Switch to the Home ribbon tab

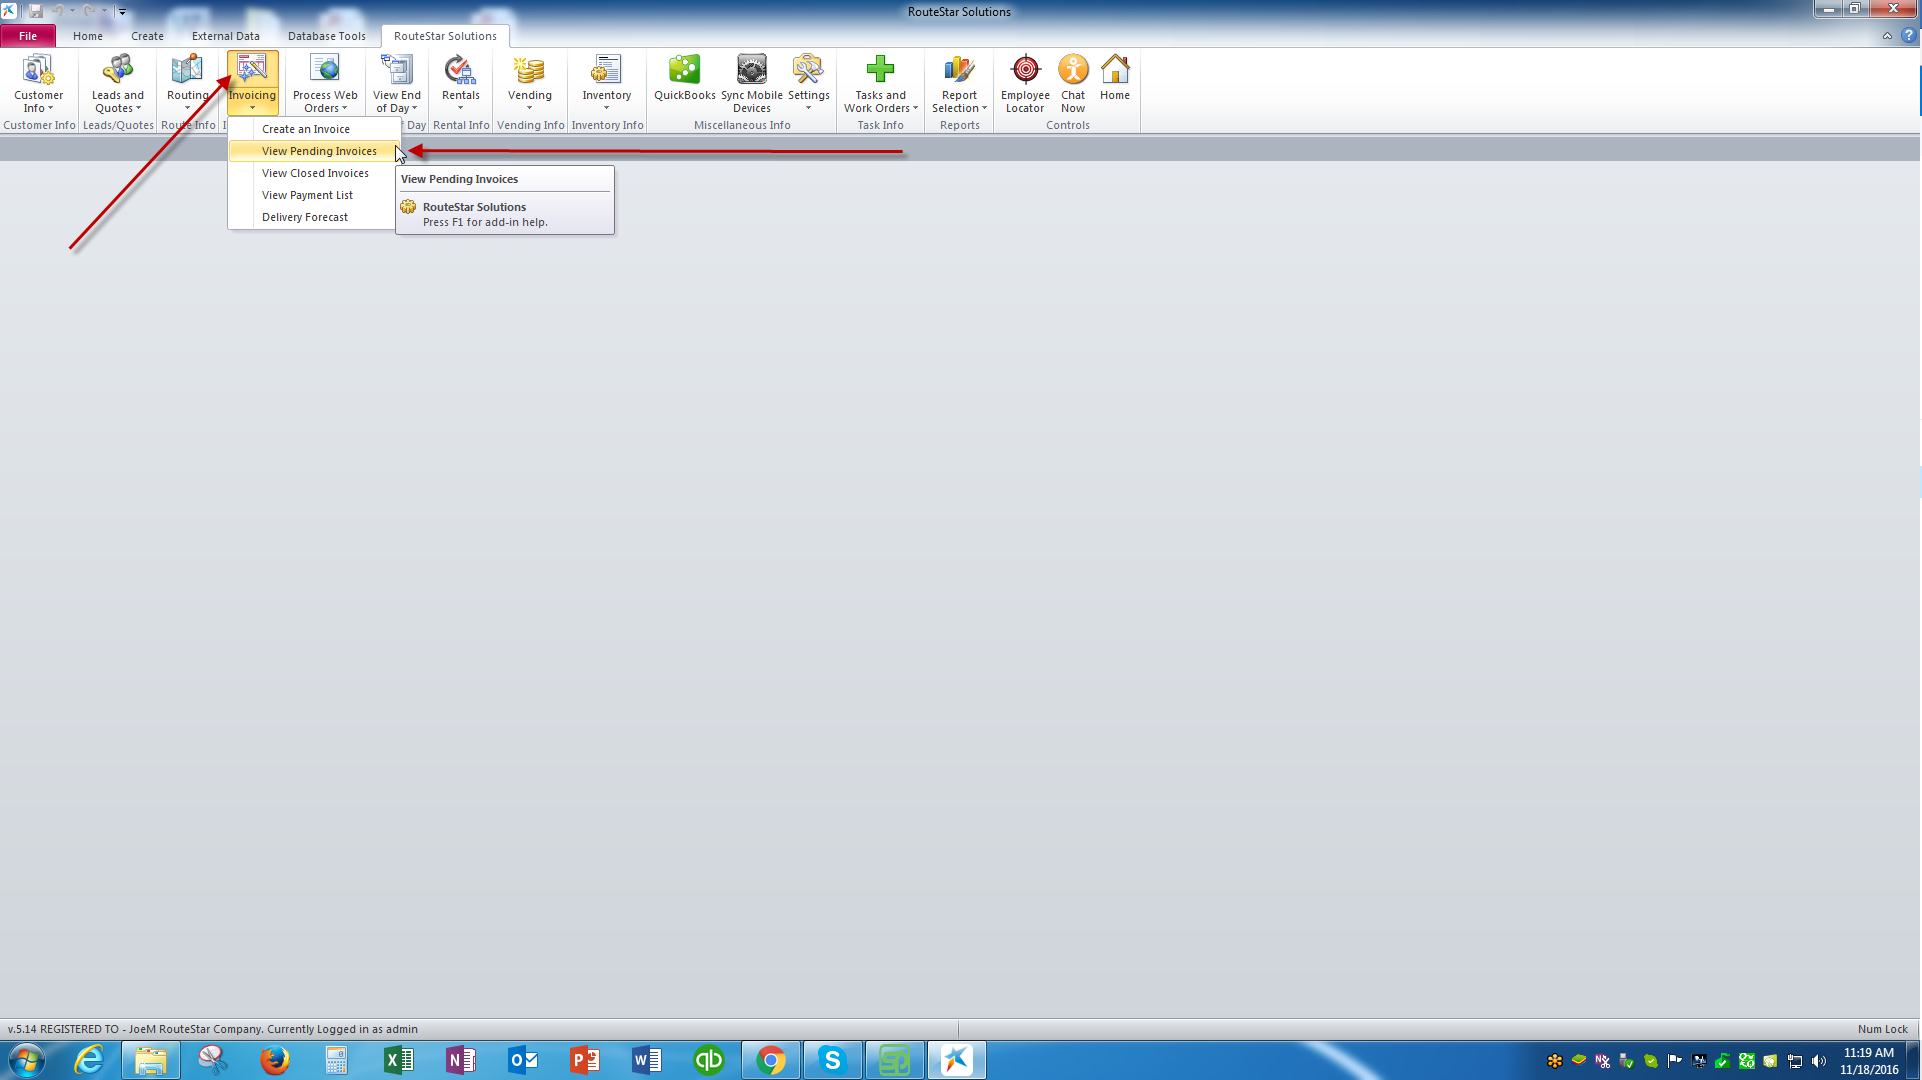(88, 36)
